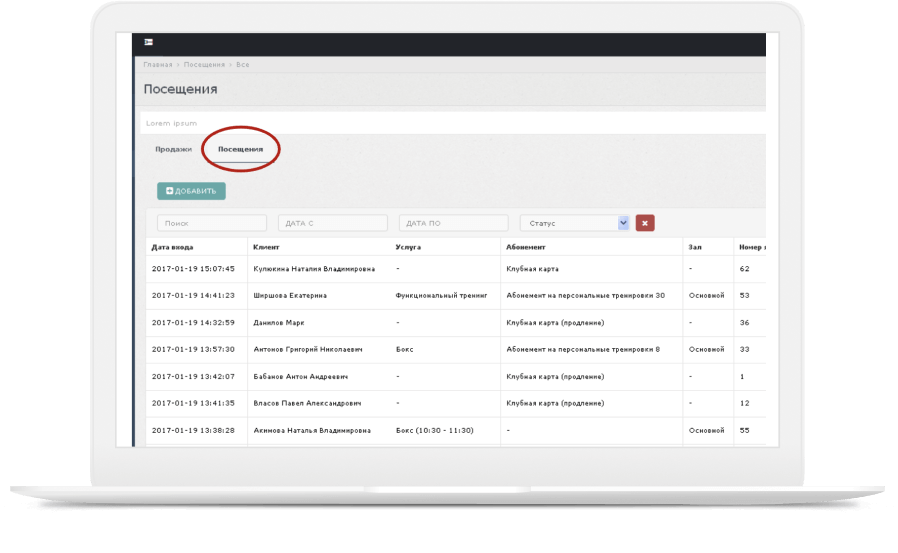Clear filters with red X button

(x=645, y=223)
